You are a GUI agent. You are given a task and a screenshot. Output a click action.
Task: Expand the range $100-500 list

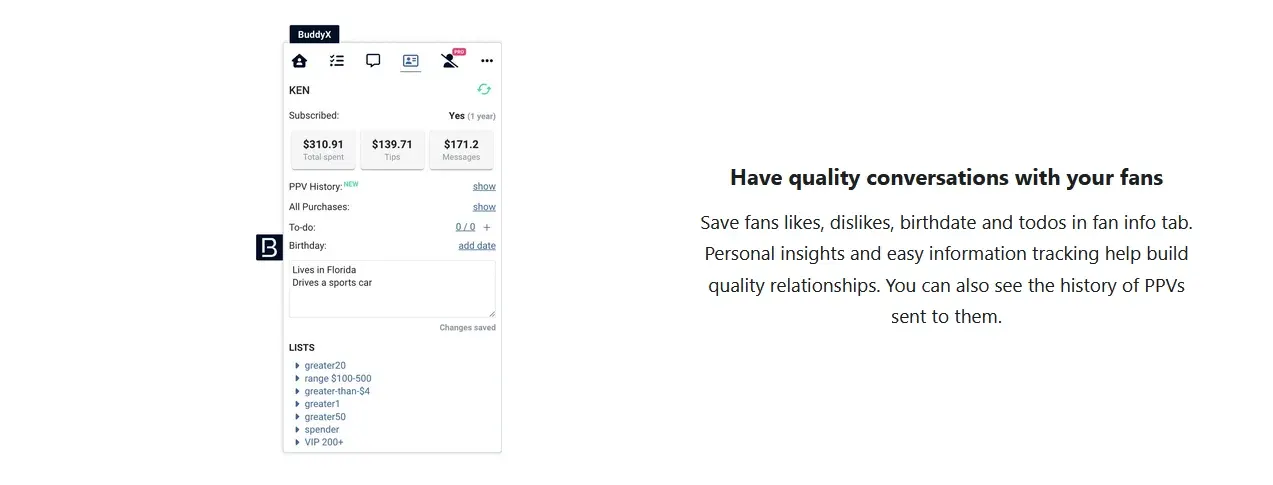coord(333,379)
